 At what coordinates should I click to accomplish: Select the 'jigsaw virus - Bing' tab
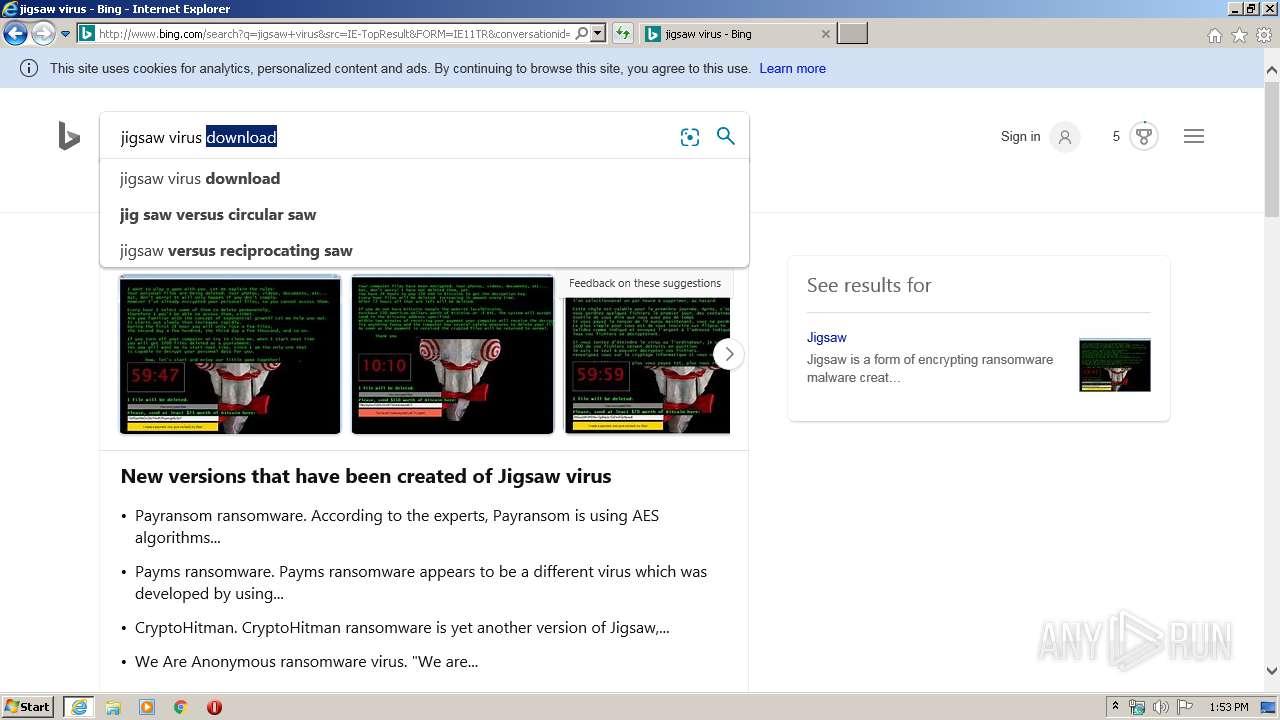[737, 34]
